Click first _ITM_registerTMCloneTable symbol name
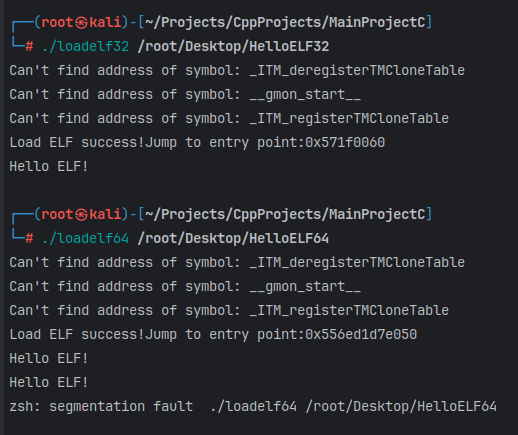The image size is (518, 435). click(349, 119)
